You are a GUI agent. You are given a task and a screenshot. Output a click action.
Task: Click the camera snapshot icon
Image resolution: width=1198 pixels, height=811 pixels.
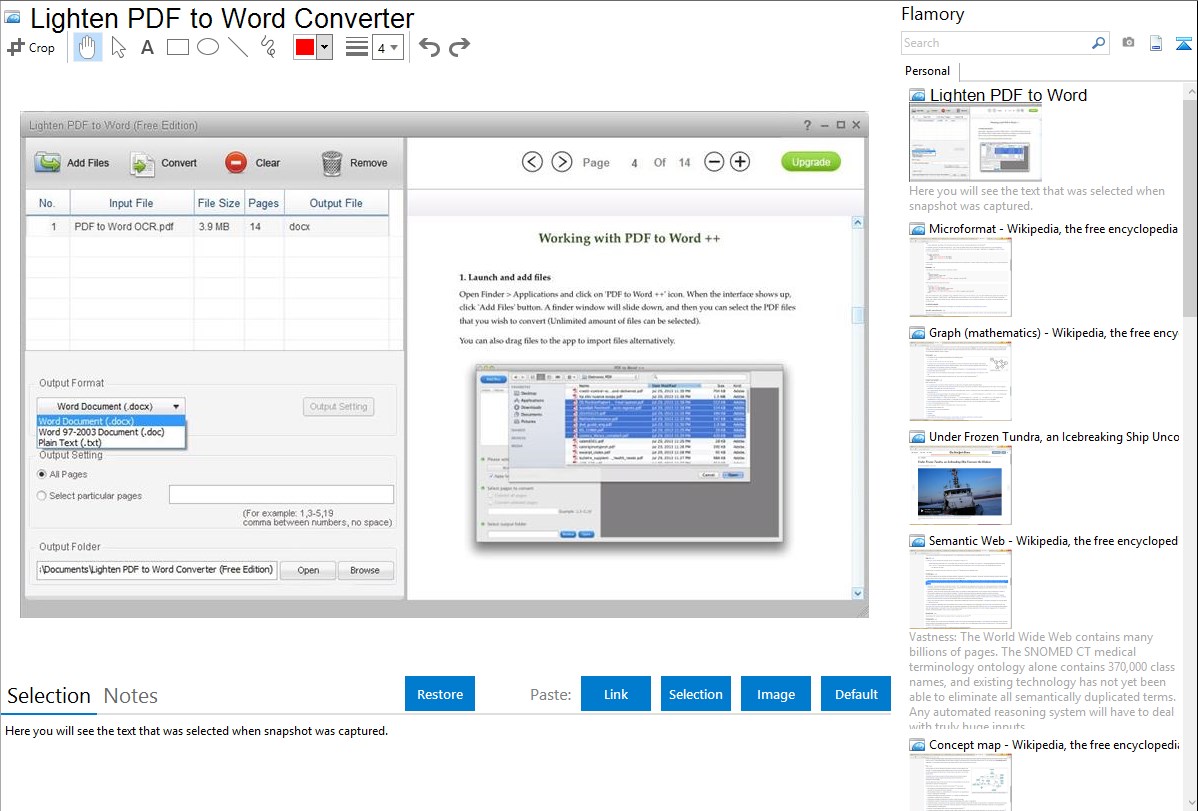click(1128, 43)
